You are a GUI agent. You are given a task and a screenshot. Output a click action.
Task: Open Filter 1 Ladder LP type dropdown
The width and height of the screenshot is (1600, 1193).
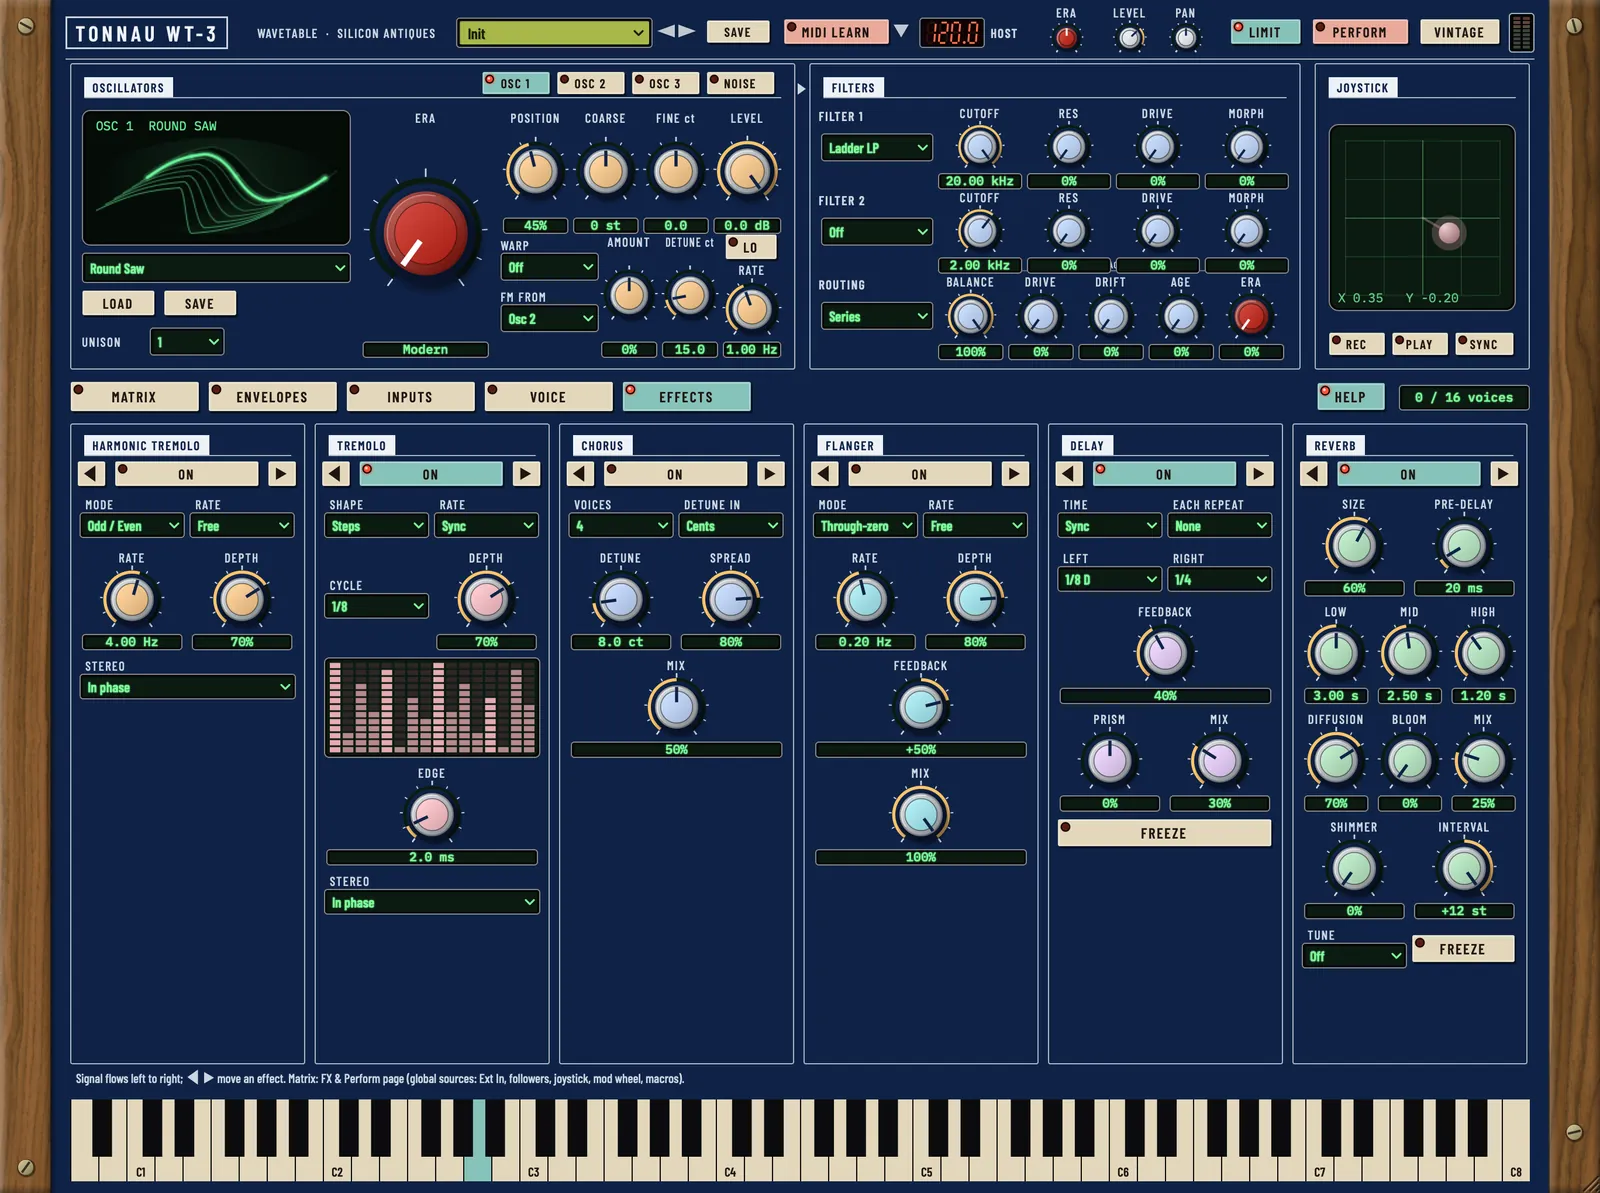(877, 148)
